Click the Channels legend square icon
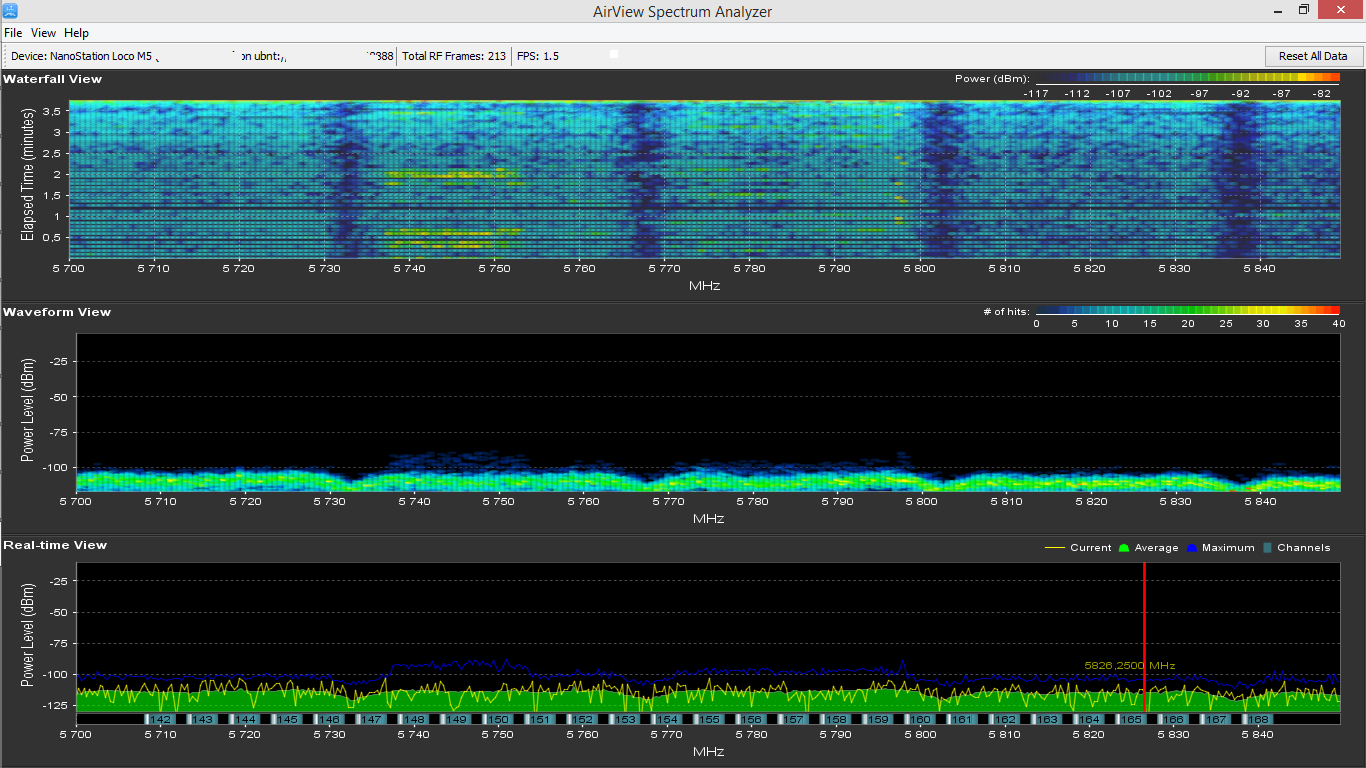This screenshot has height=768, width=1366. click(x=1267, y=547)
